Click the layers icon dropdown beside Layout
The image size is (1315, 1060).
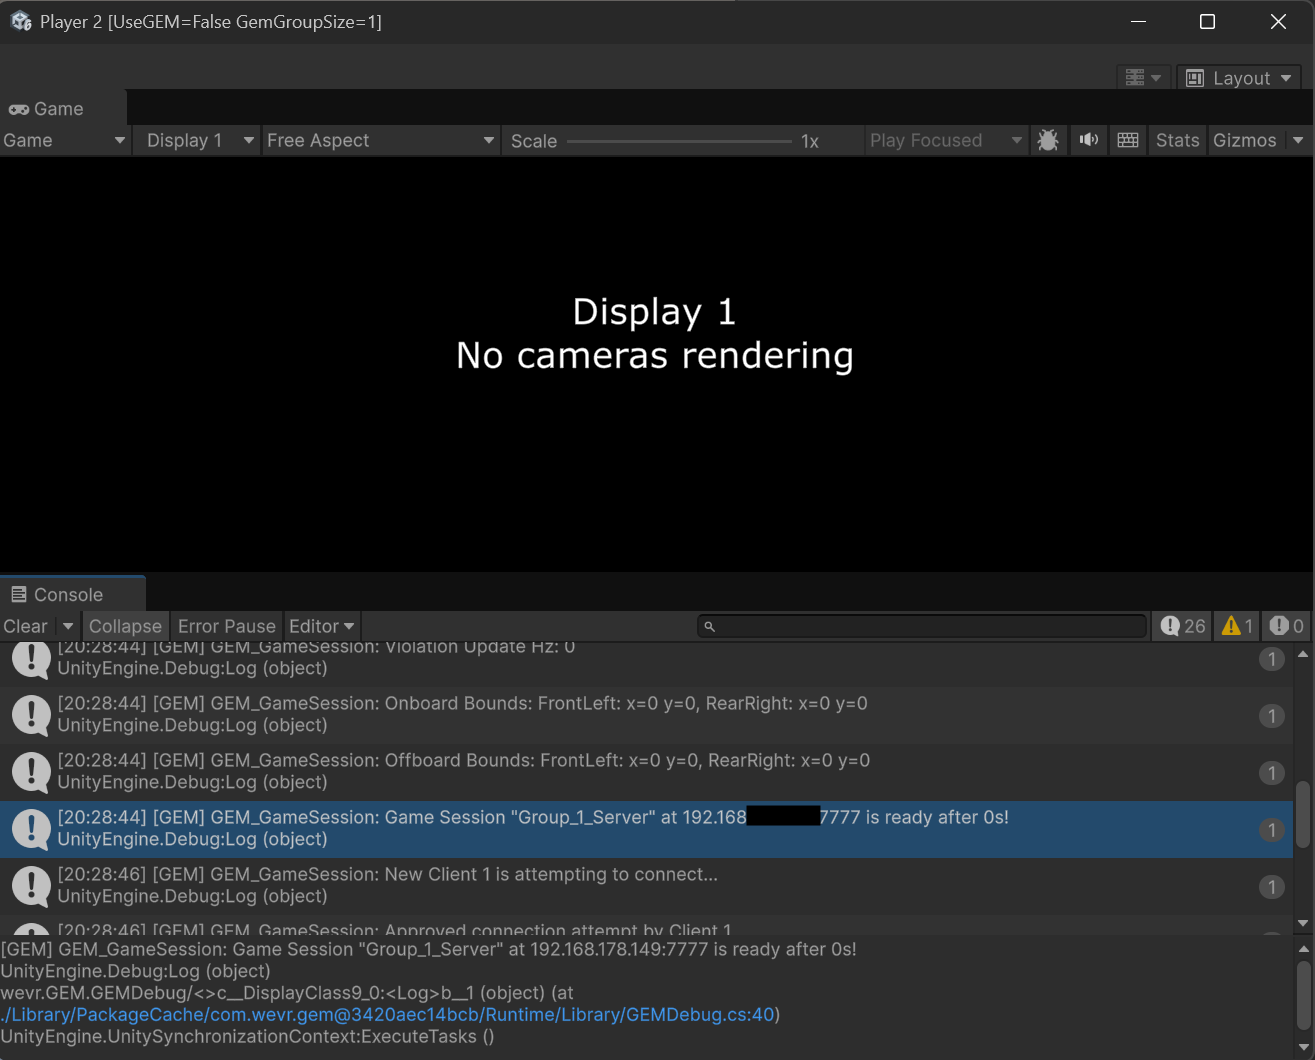tap(1143, 78)
